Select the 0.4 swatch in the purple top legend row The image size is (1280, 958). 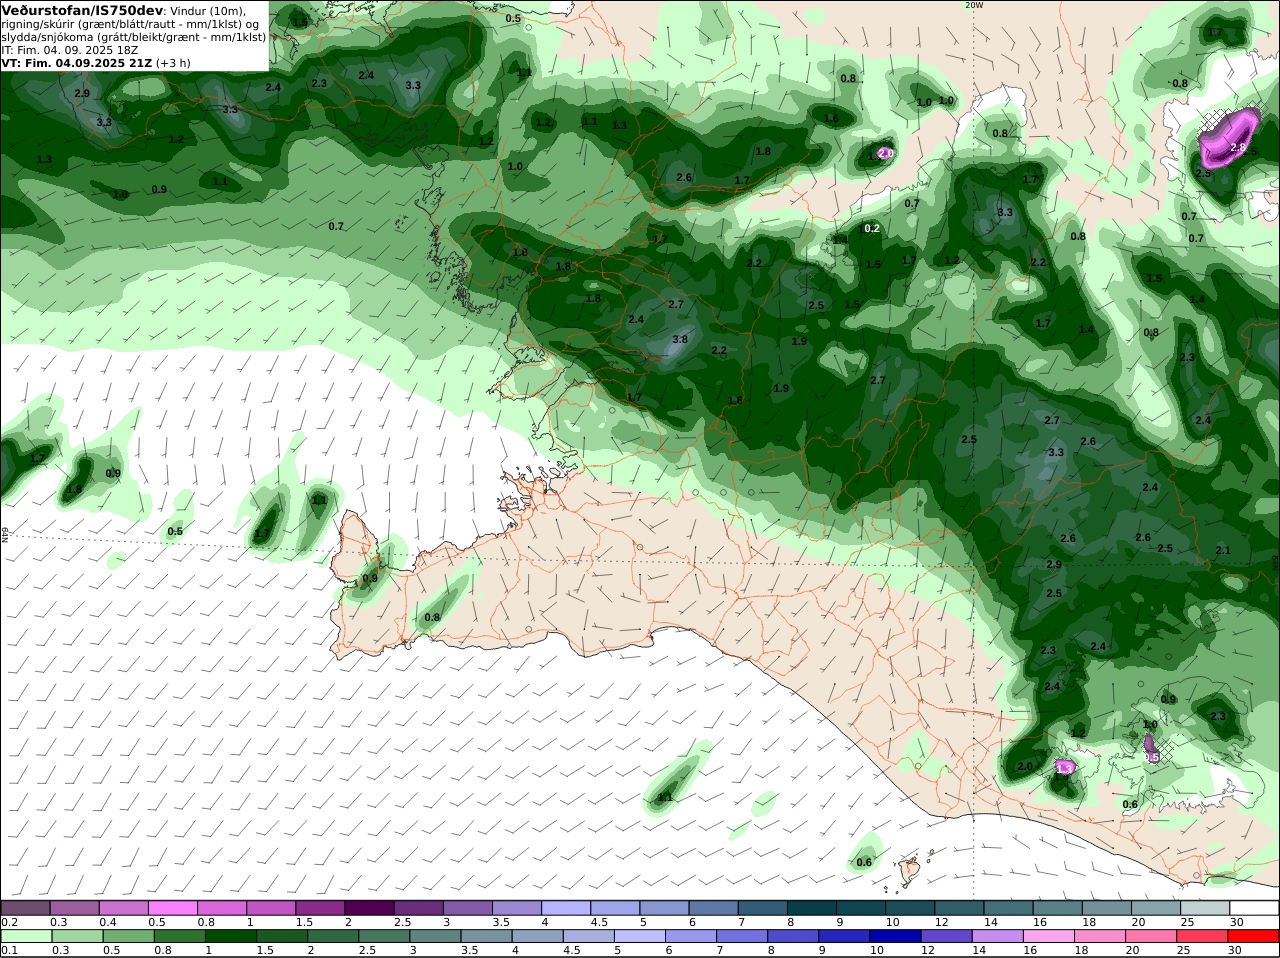coord(123,908)
